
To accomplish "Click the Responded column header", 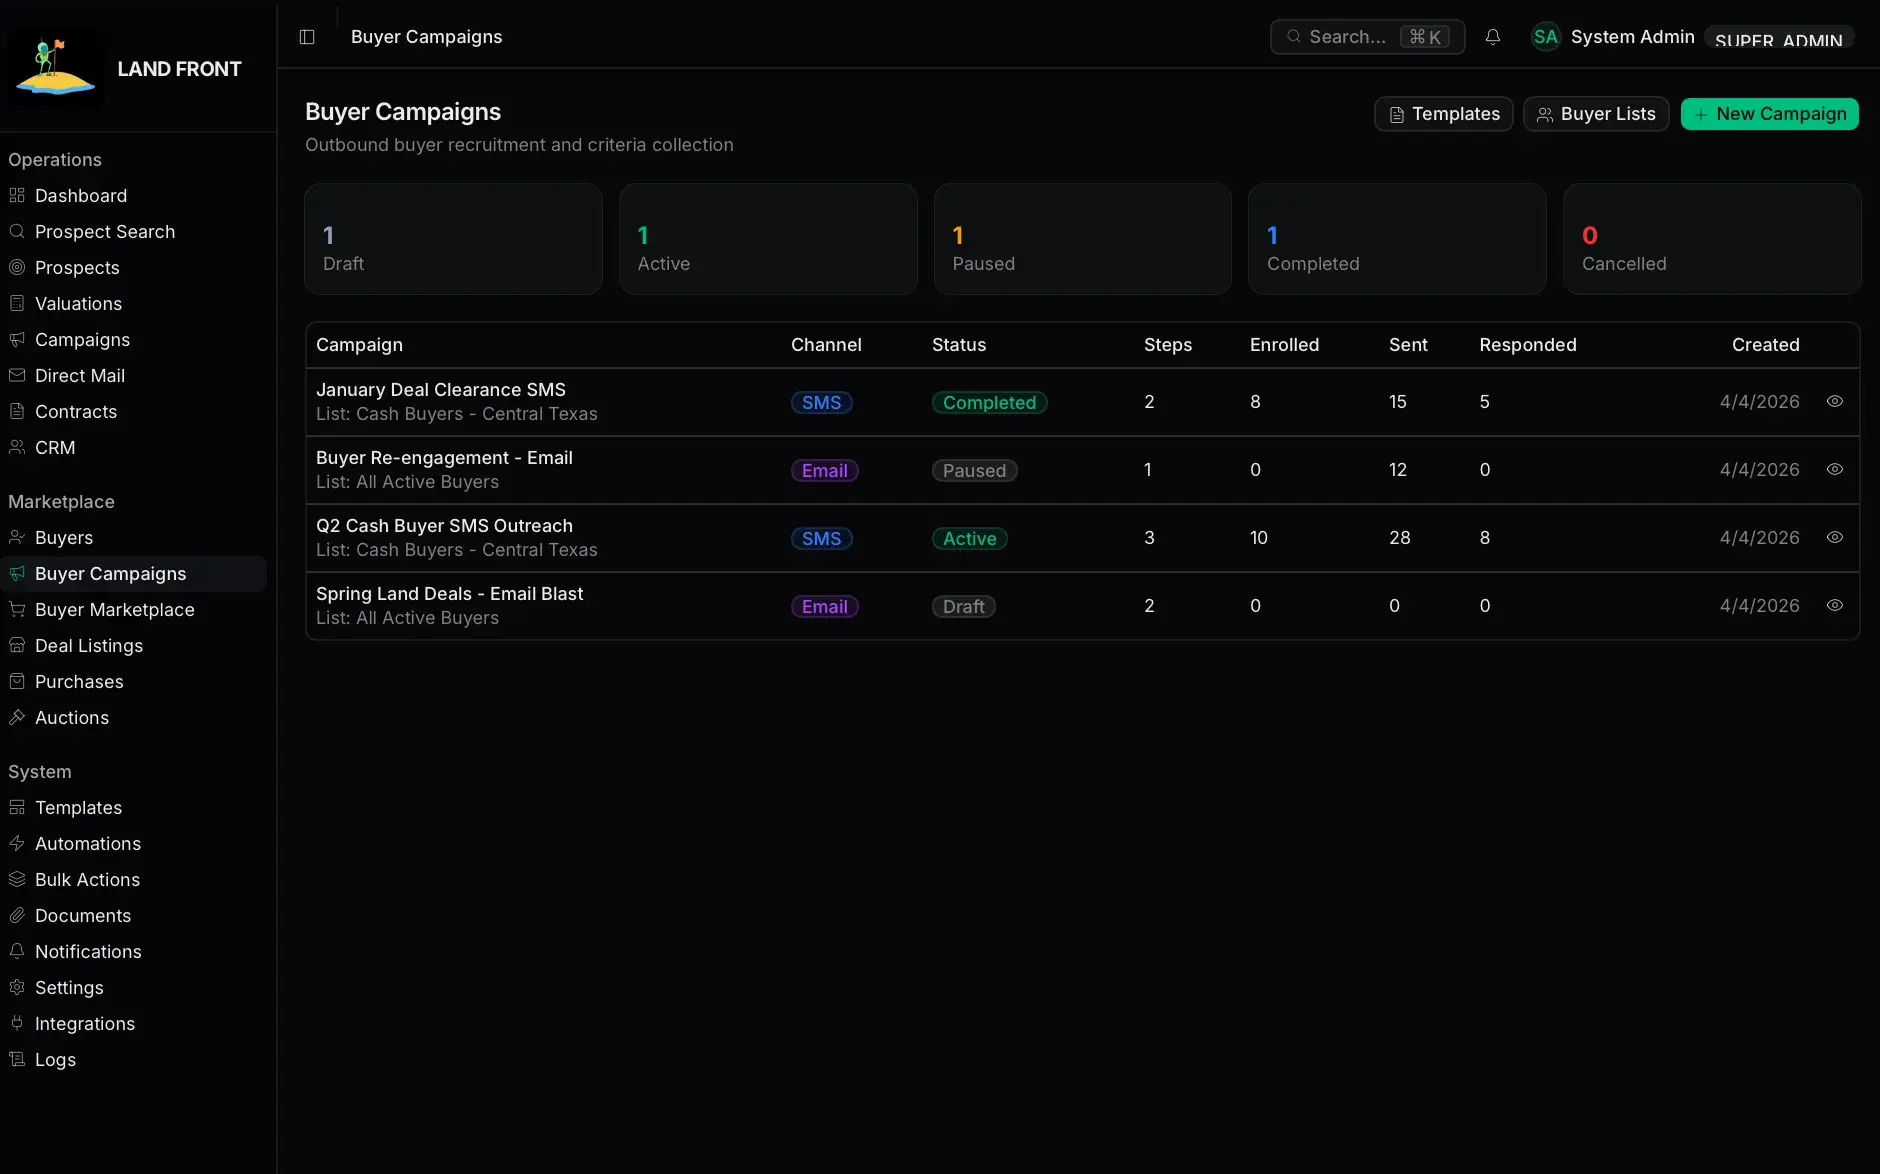I will [x=1527, y=345].
